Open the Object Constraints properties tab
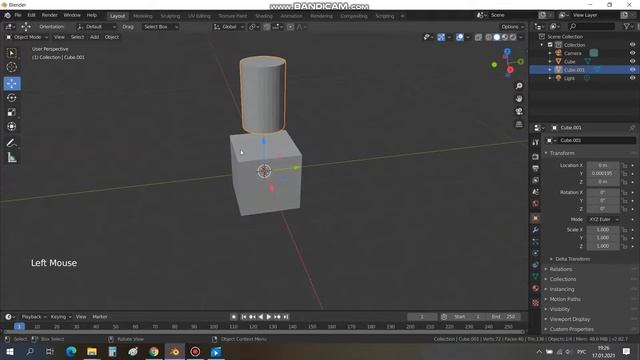This screenshot has width=640, height=360. (536, 265)
